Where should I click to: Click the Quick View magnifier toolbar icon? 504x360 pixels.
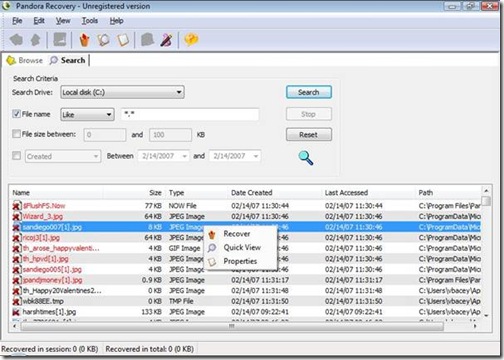tap(103, 40)
